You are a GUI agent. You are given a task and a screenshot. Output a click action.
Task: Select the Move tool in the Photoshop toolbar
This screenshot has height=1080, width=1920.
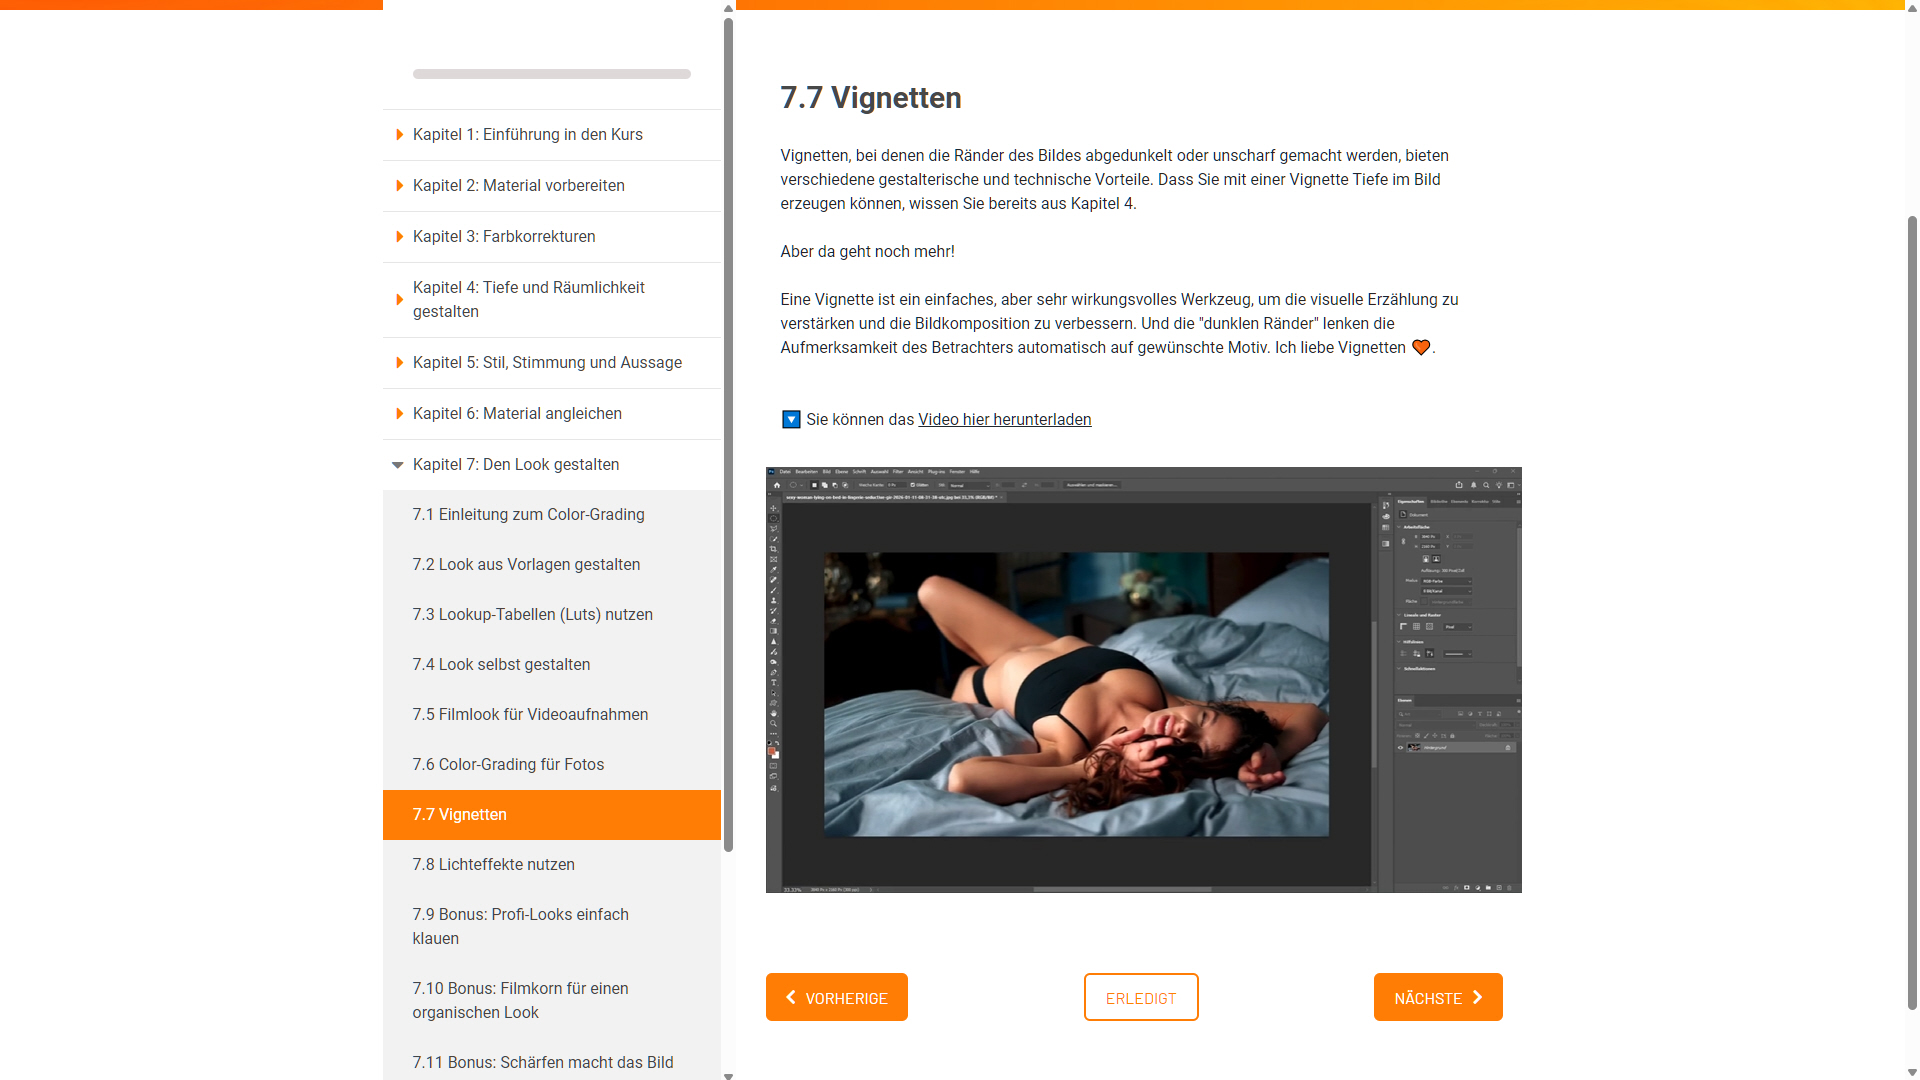[773, 509]
